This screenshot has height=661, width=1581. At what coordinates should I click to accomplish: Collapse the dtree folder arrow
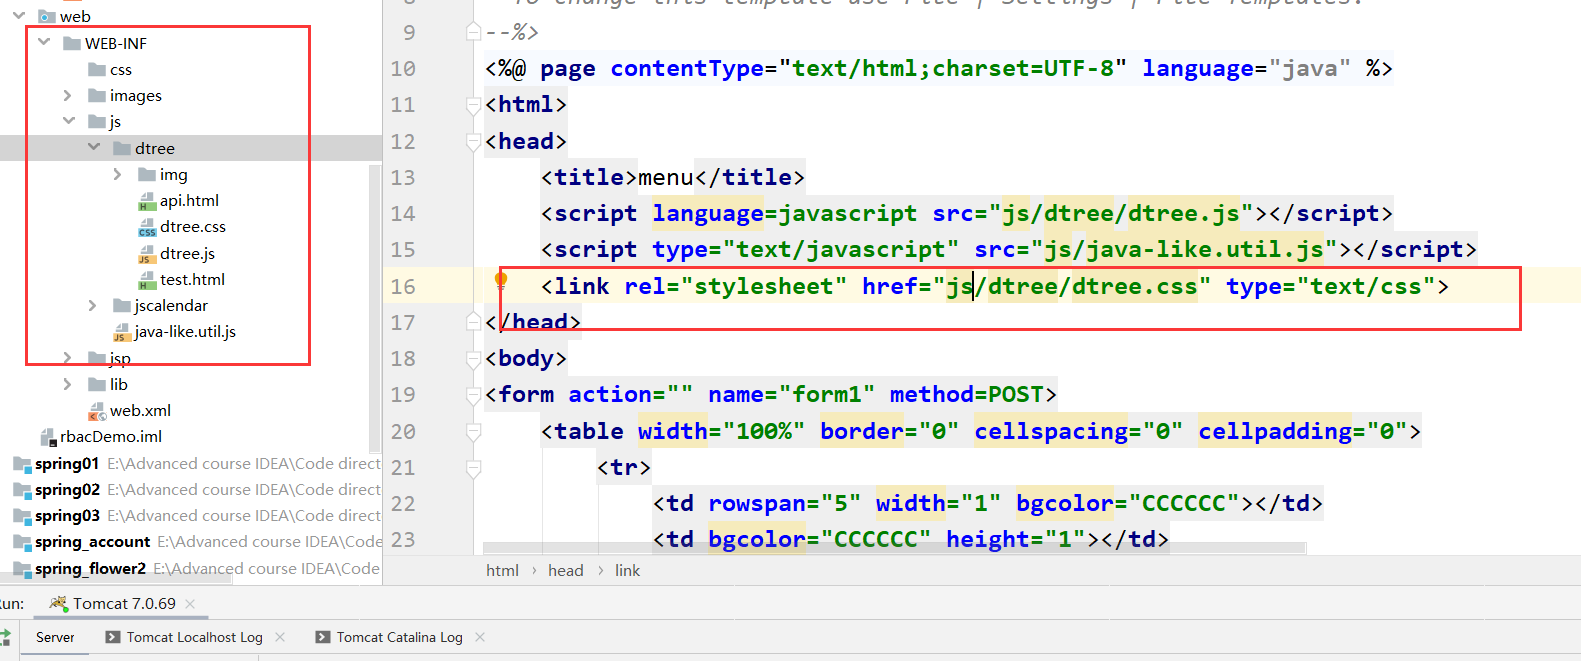[x=94, y=147]
